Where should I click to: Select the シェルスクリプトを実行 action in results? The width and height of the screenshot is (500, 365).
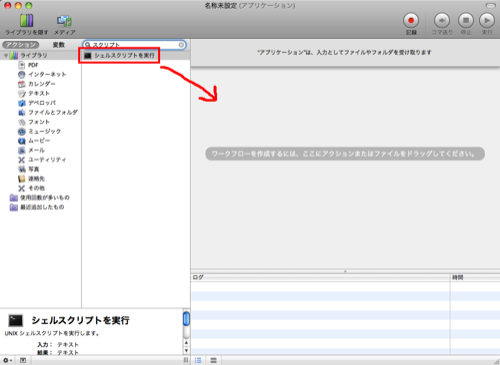click(135, 55)
